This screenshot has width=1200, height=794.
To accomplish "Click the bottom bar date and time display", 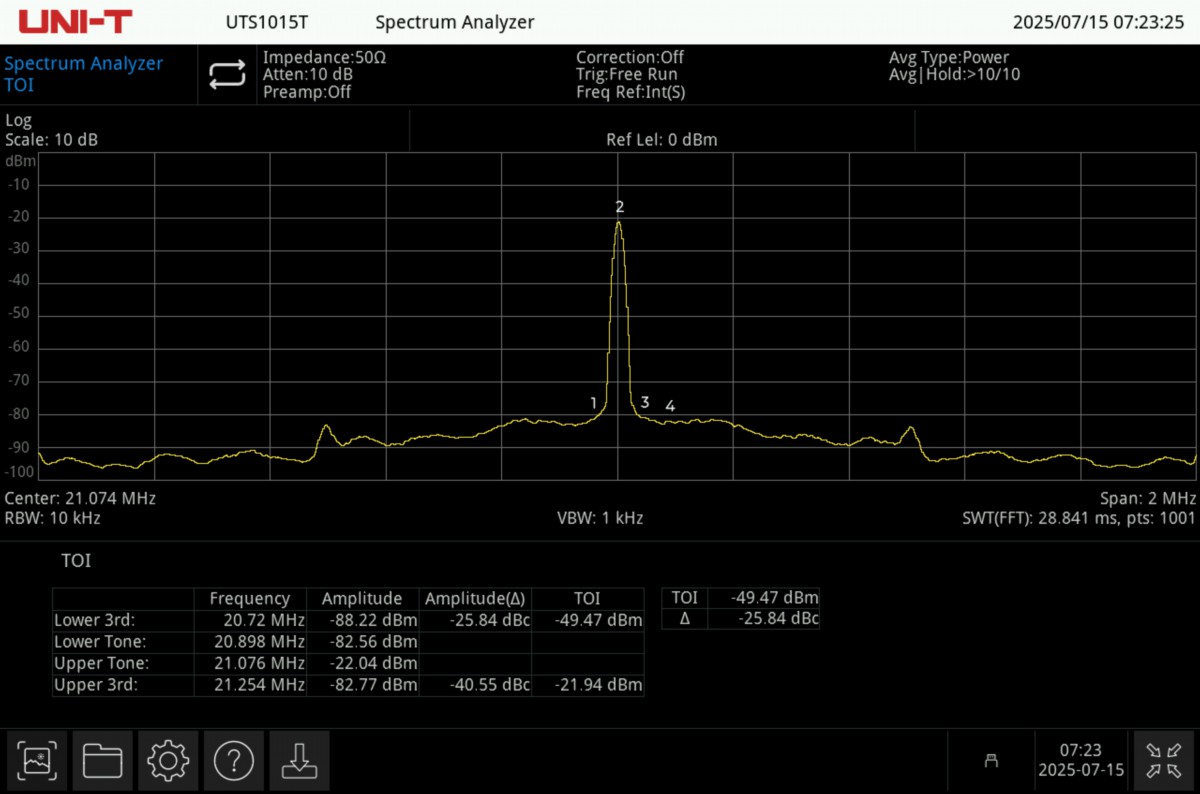I will click(1080, 761).
